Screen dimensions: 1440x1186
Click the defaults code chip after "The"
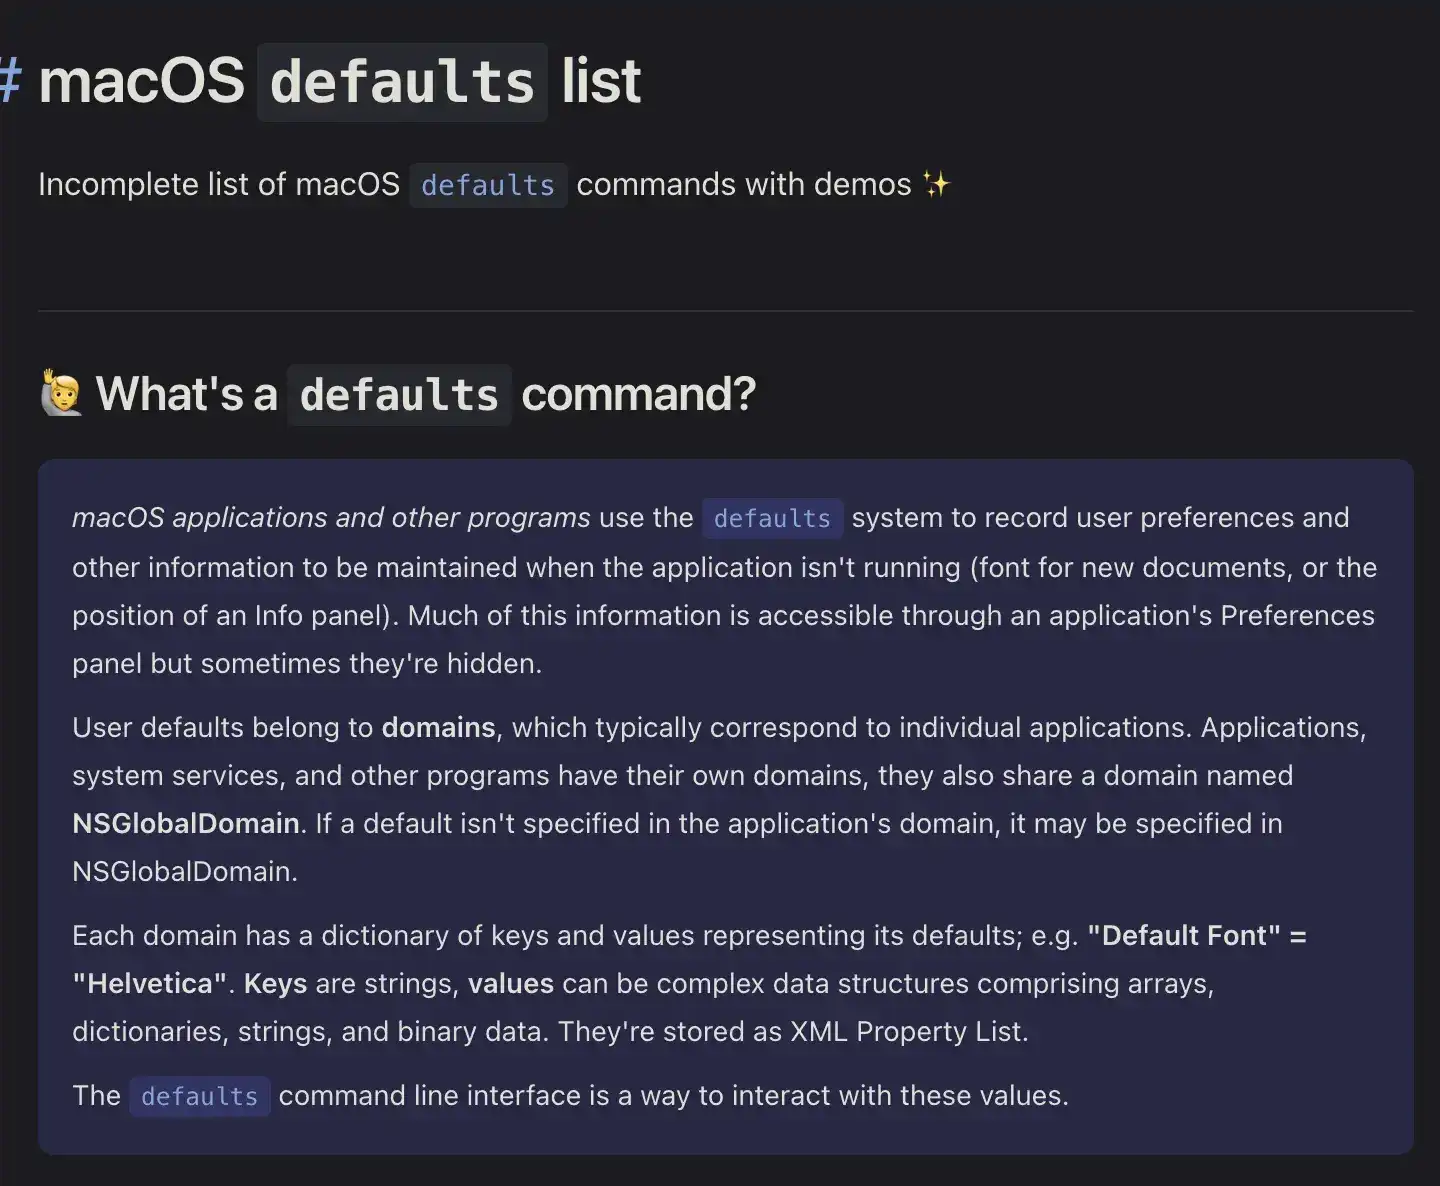coord(200,1096)
